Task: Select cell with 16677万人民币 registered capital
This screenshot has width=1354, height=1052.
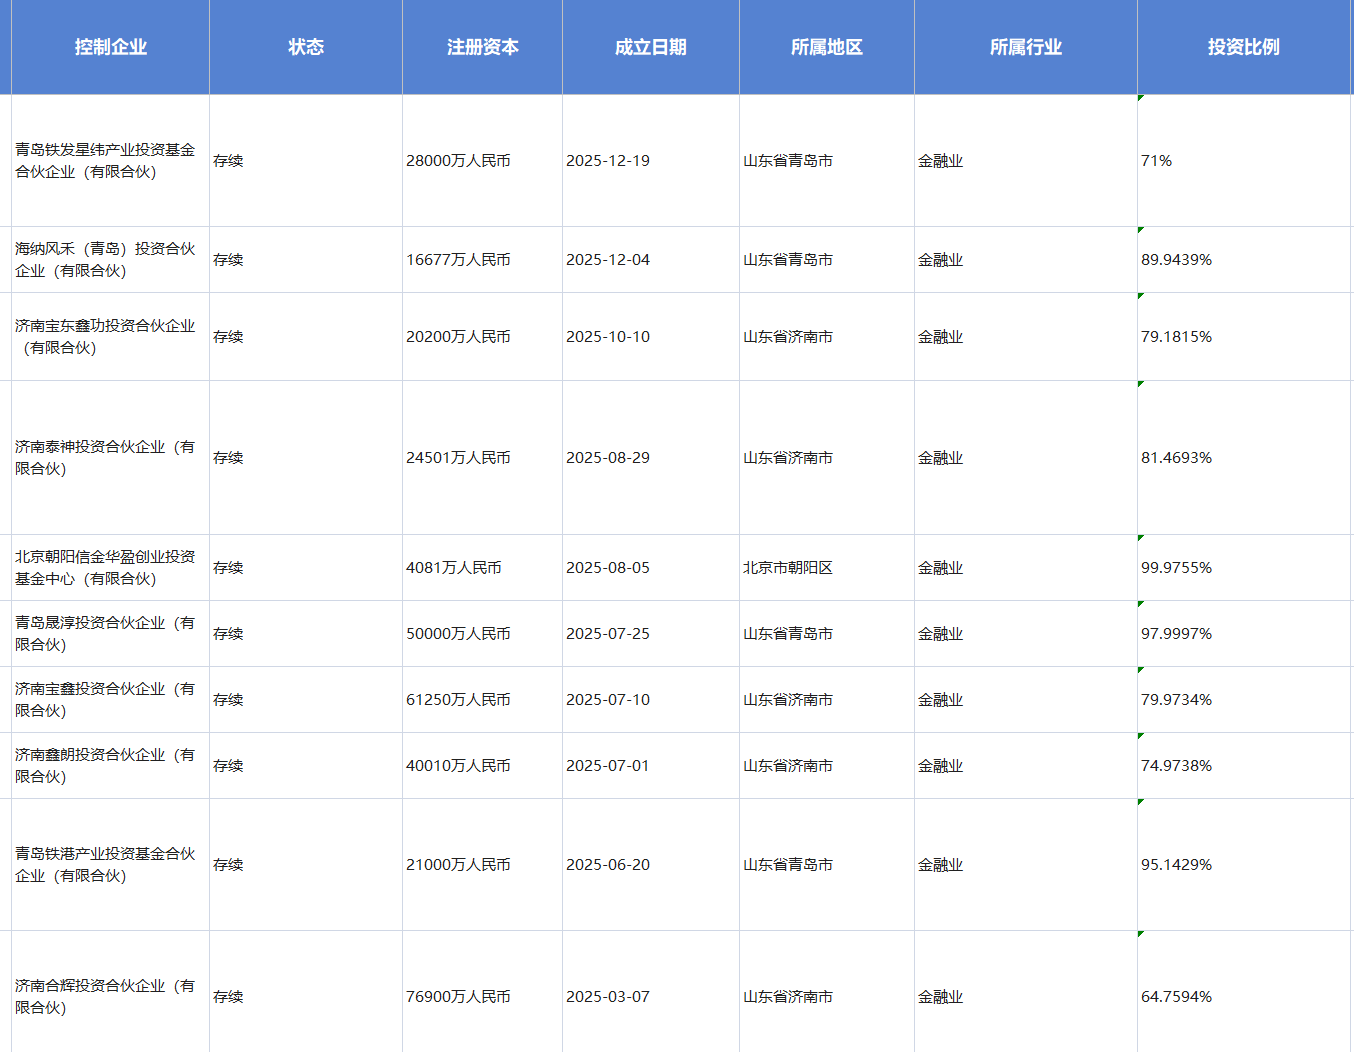Action: [482, 260]
